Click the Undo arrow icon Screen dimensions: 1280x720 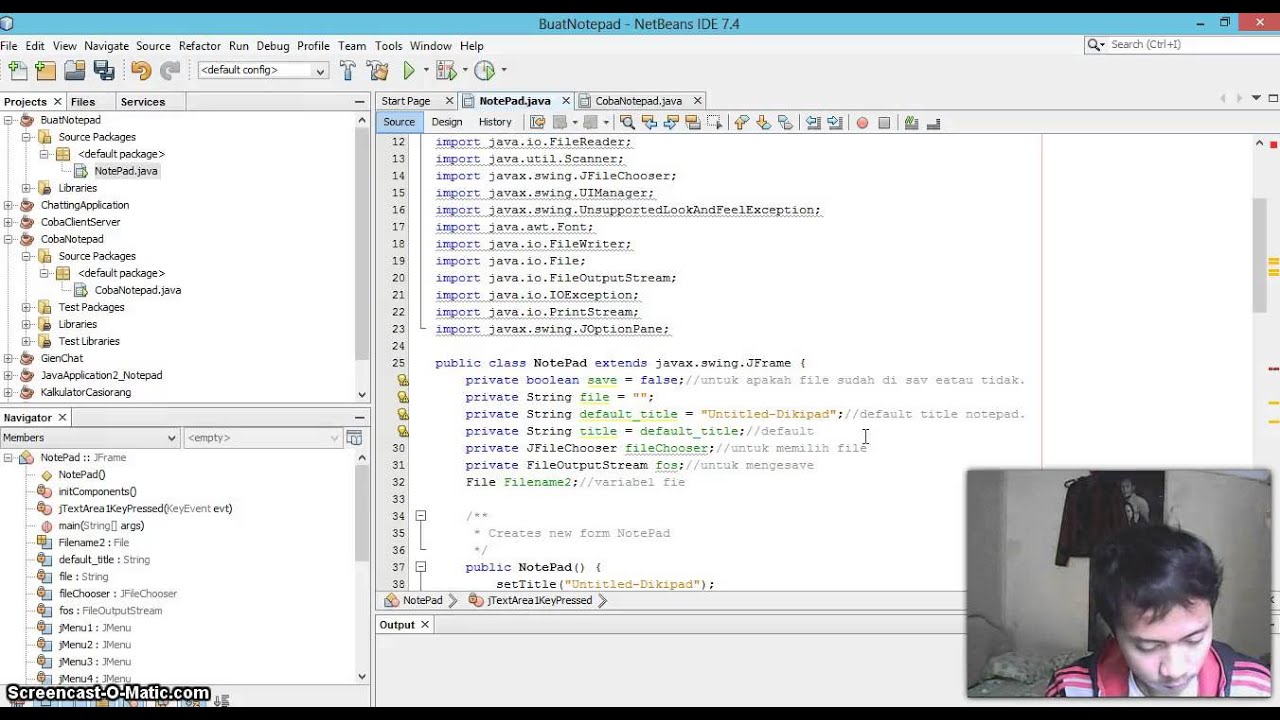pos(141,70)
